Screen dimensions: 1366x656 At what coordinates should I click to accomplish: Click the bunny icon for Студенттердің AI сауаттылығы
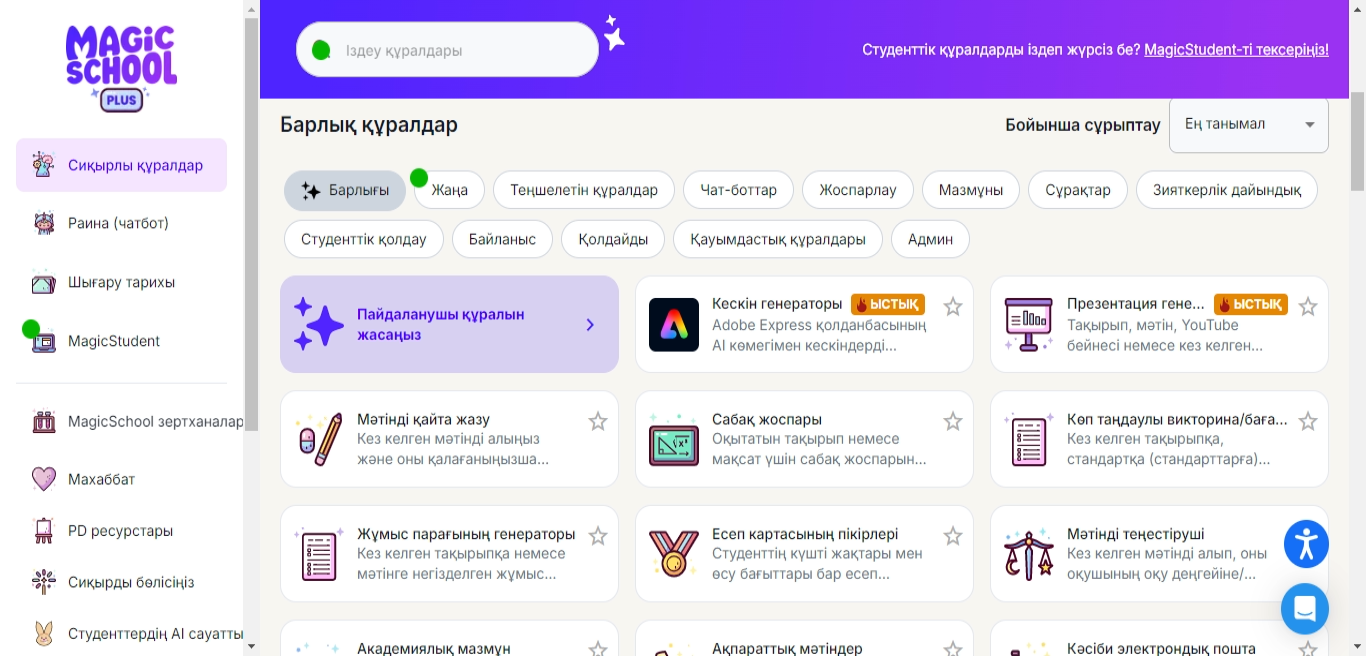click(43, 634)
